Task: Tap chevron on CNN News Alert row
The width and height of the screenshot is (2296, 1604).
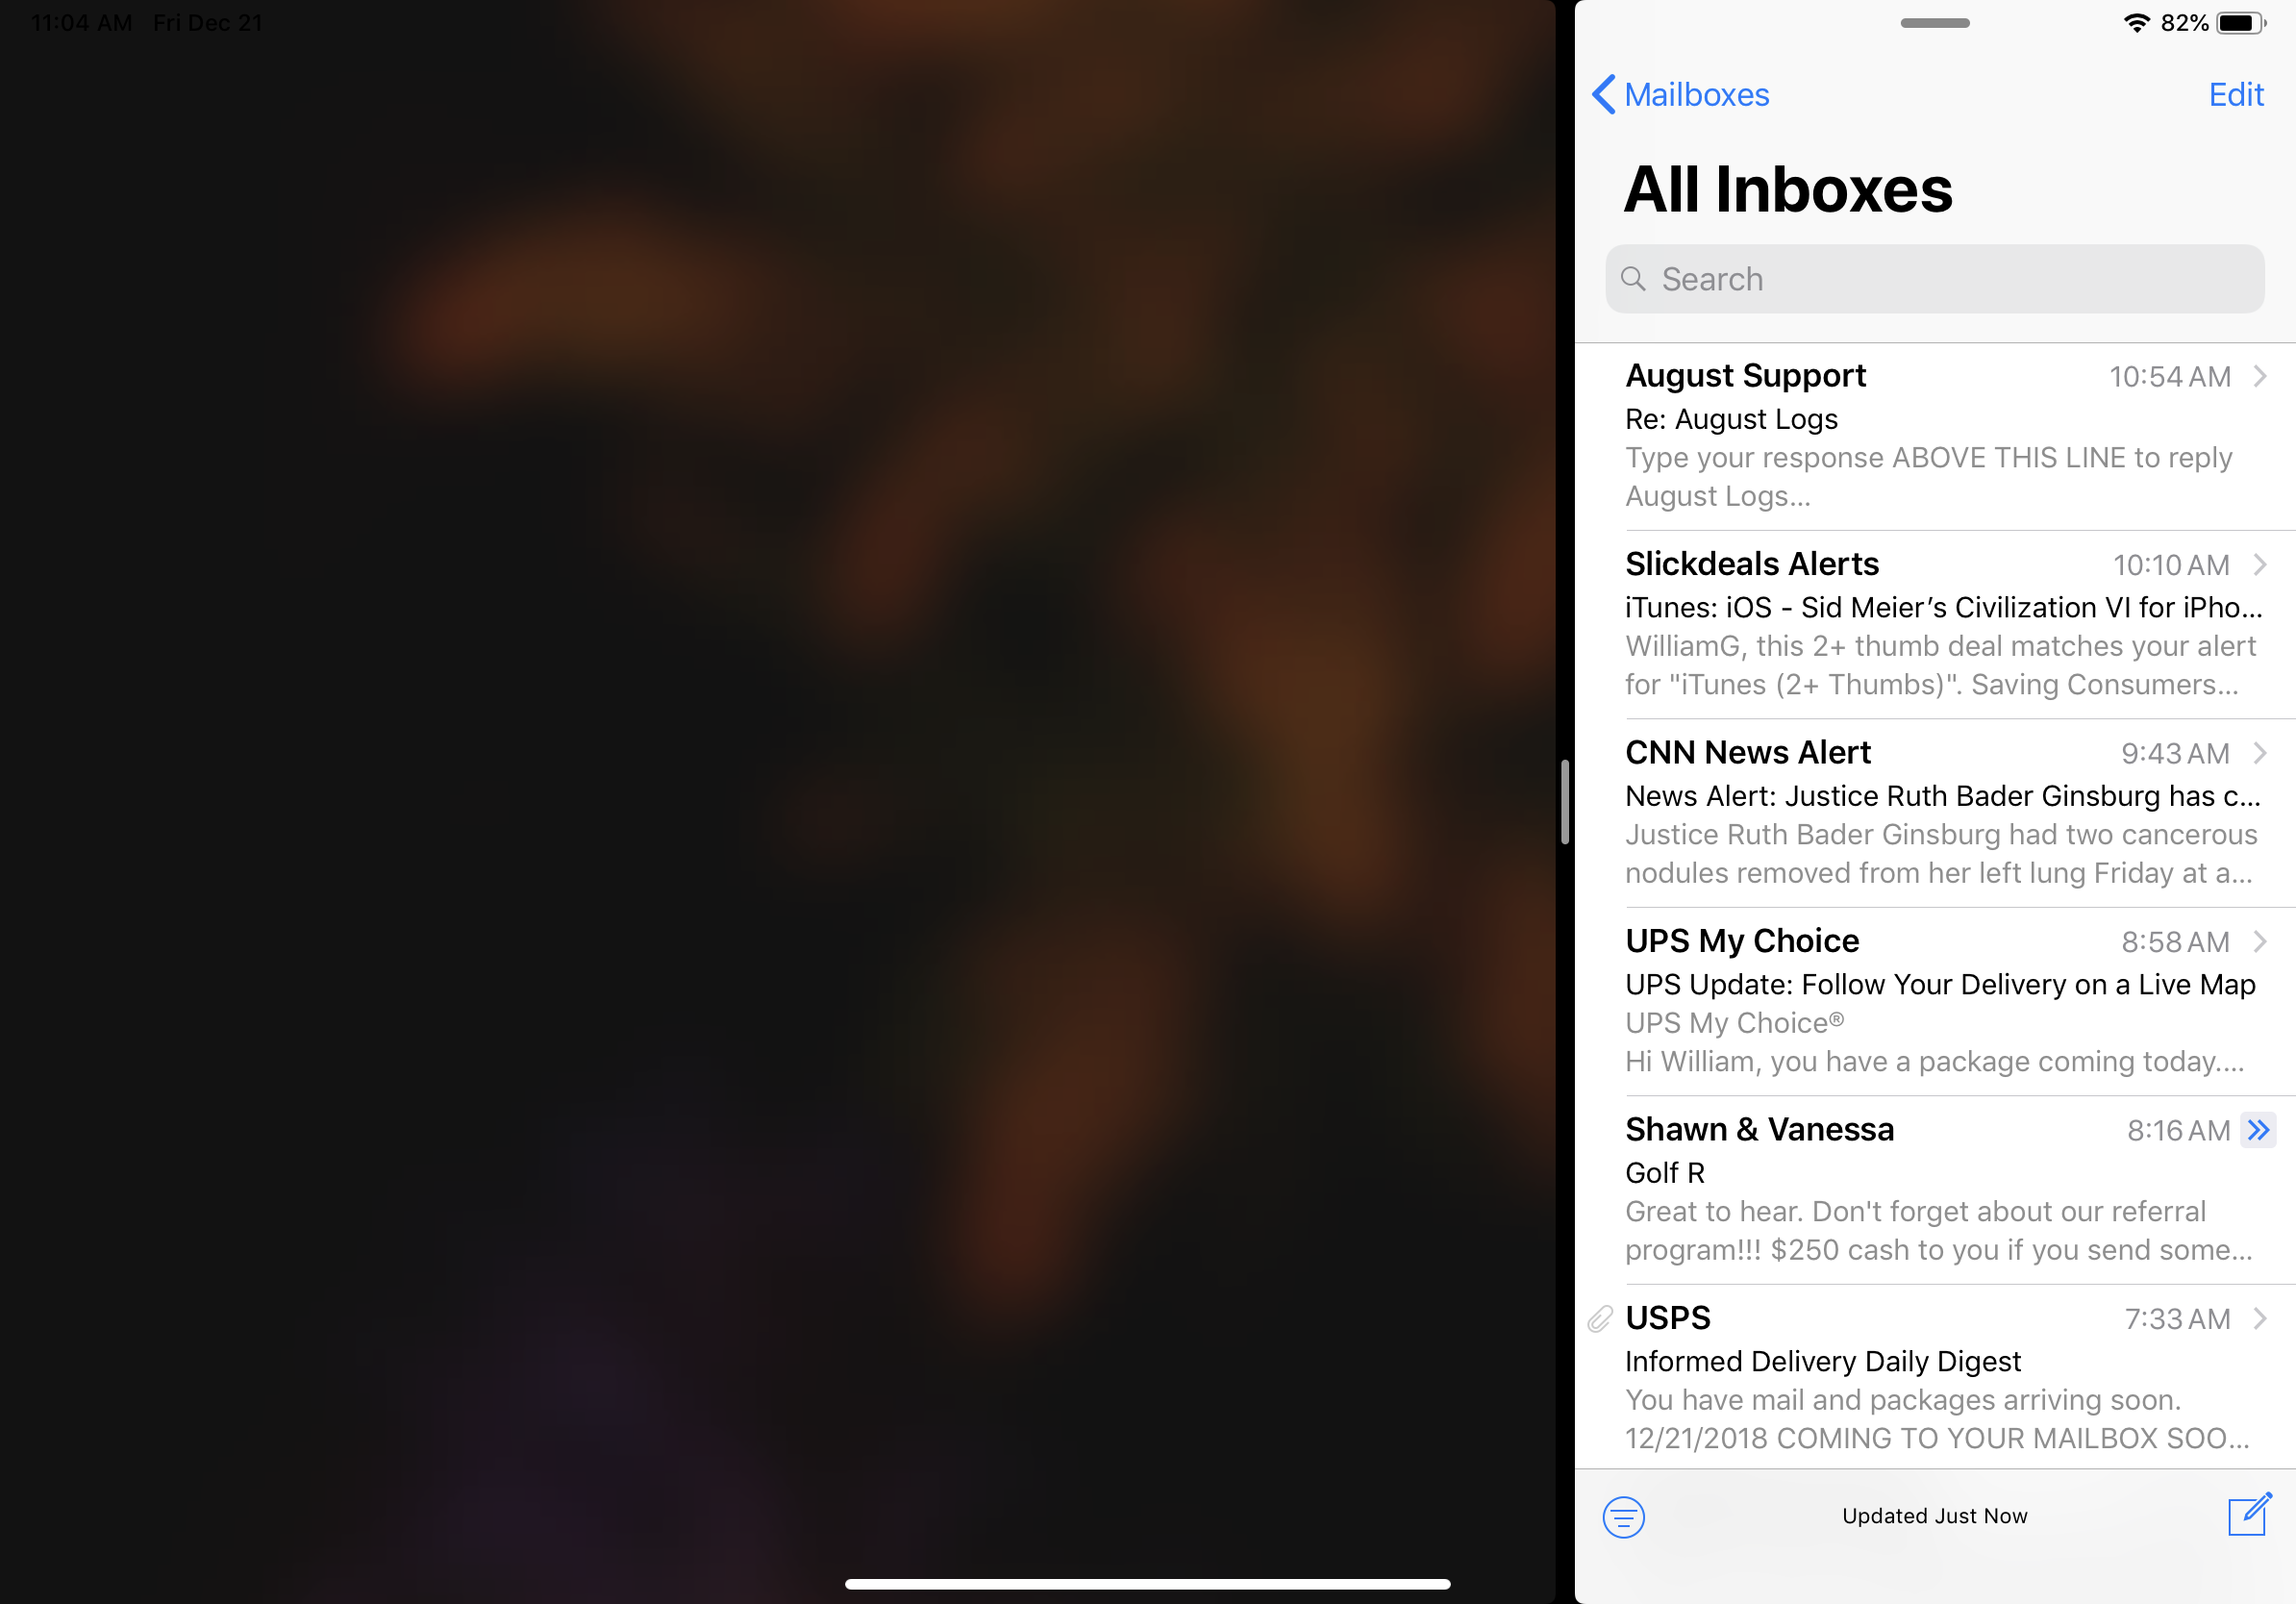Action: pyautogui.click(x=2259, y=753)
